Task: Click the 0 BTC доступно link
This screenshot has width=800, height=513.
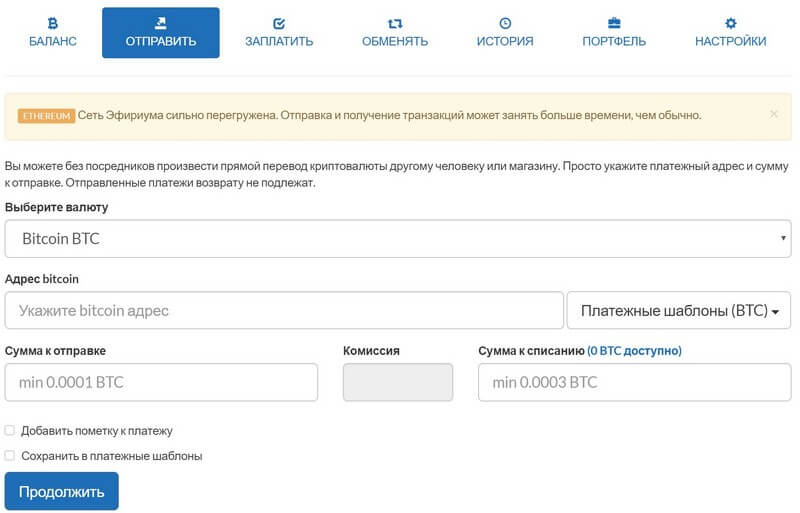Action: pos(634,351)
